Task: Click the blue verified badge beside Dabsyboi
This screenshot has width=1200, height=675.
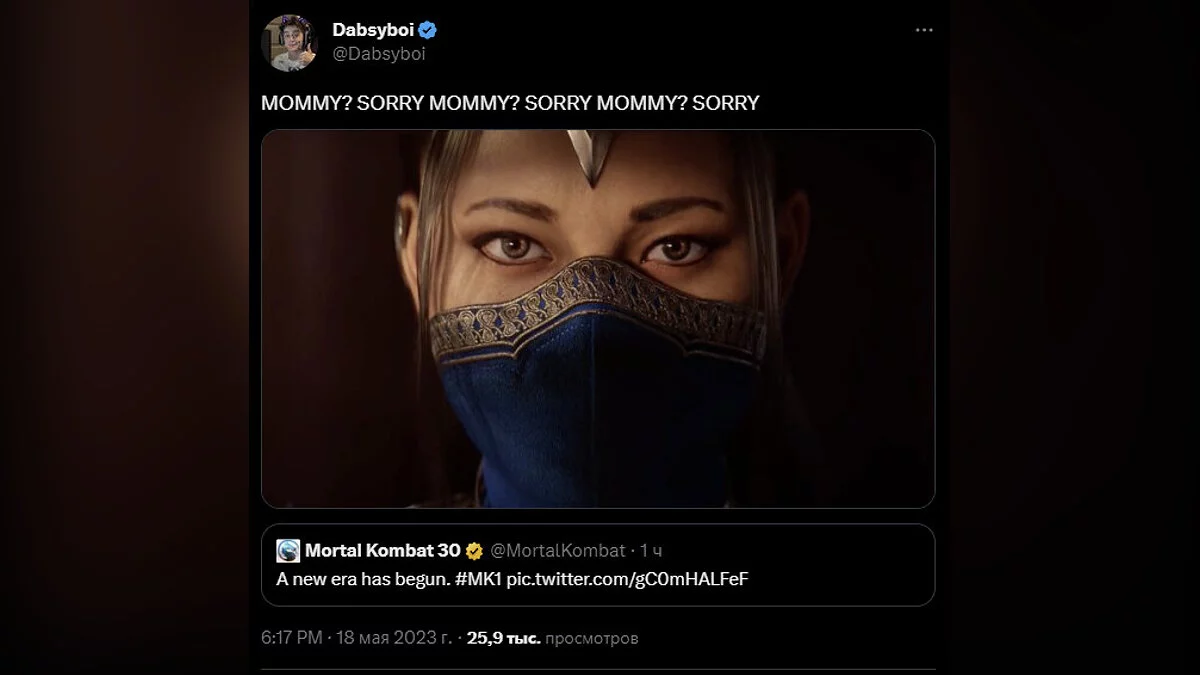Action: click(x=428, y=31)
